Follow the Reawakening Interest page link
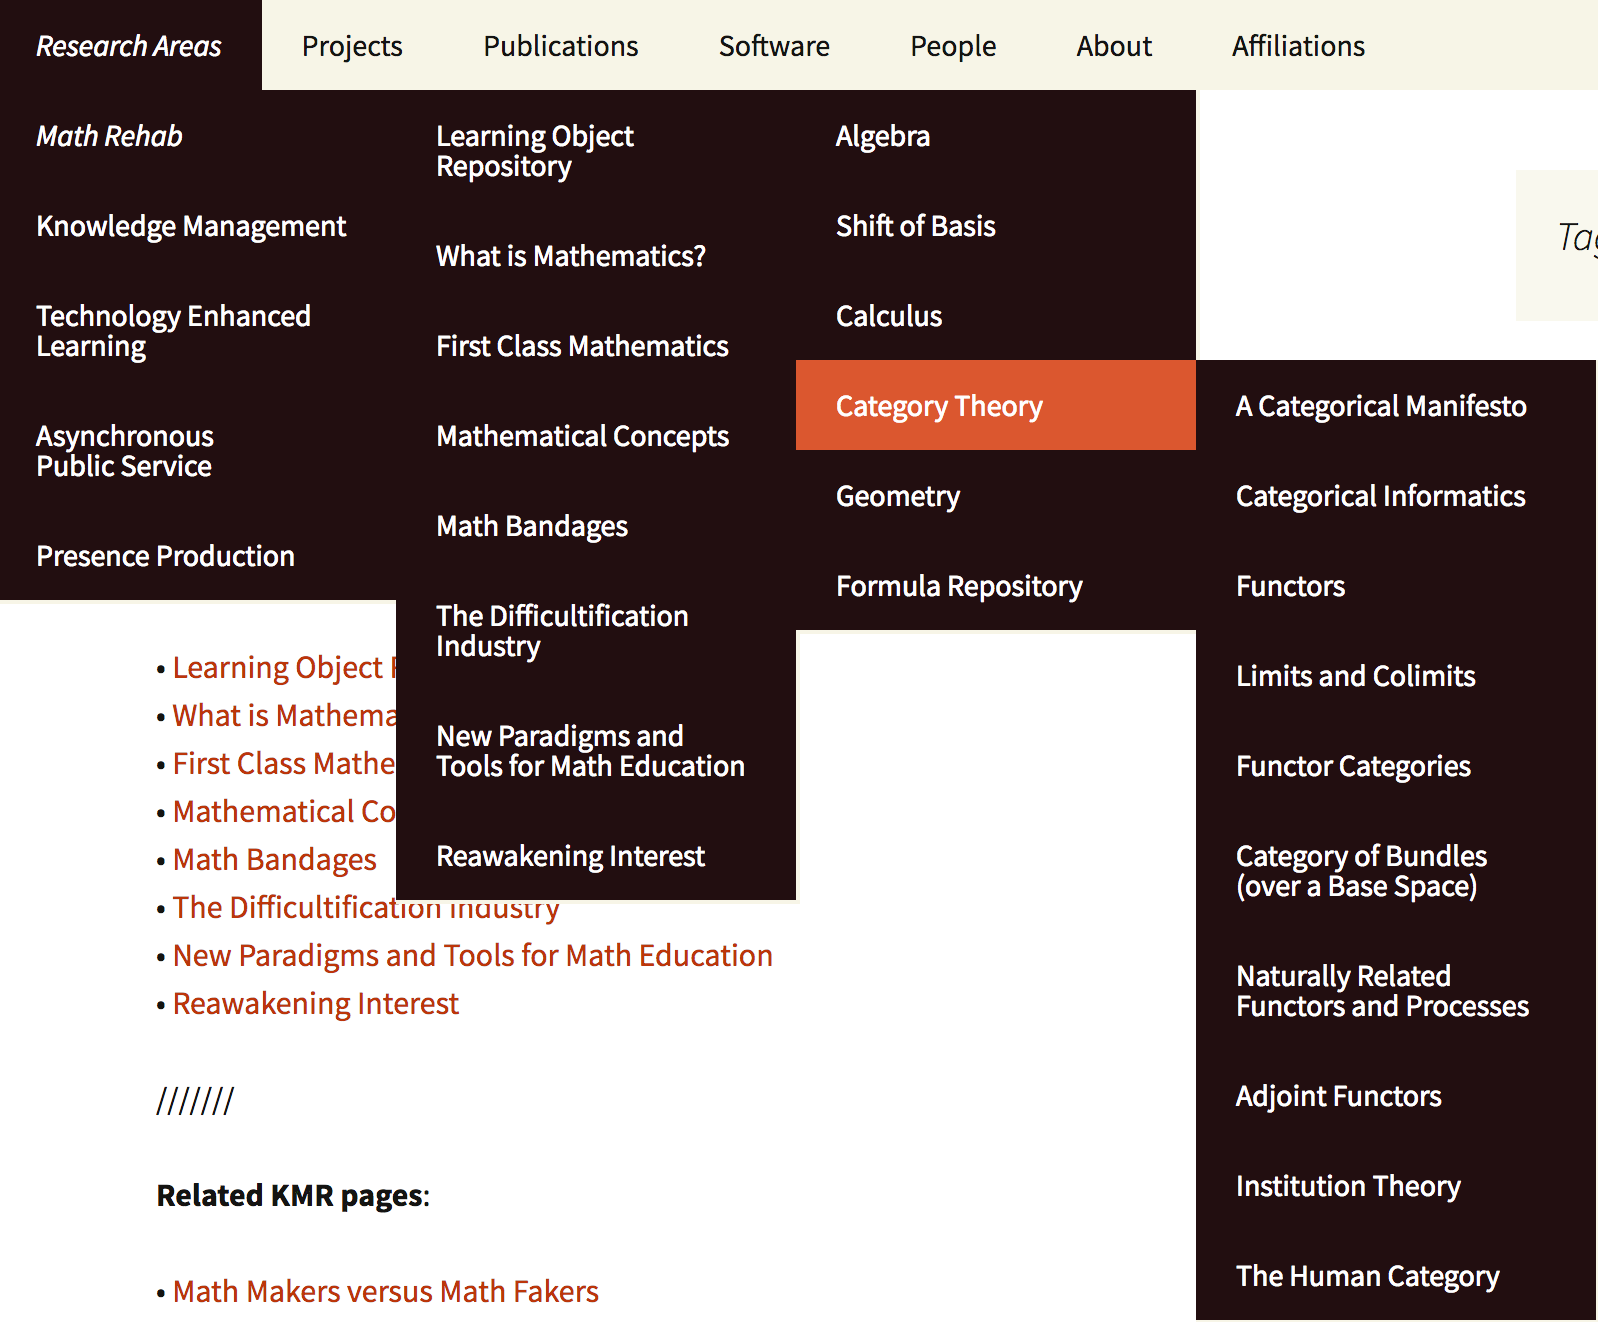The image size is (1598, 1322). click(315, 1003)
